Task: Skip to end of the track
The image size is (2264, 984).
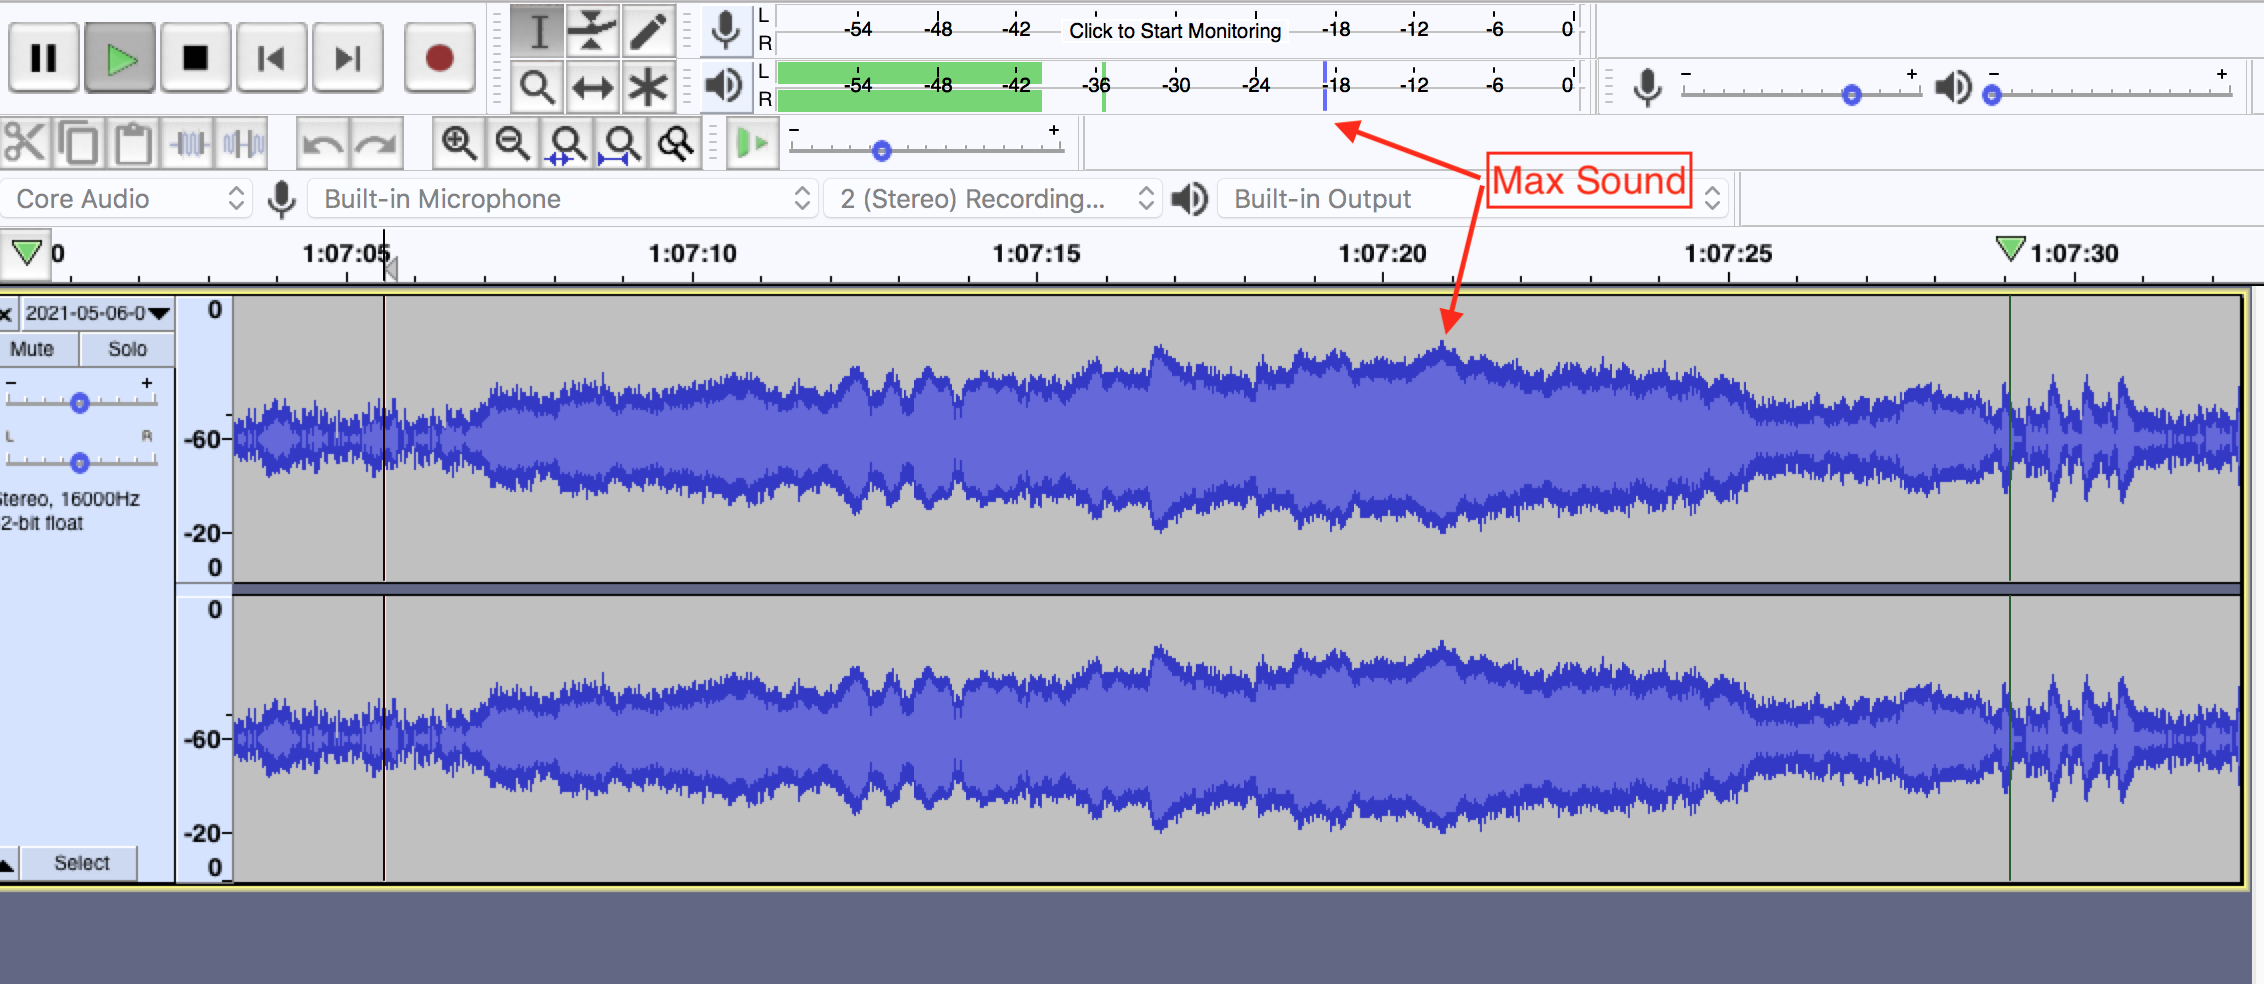Action: pos(347,58)
